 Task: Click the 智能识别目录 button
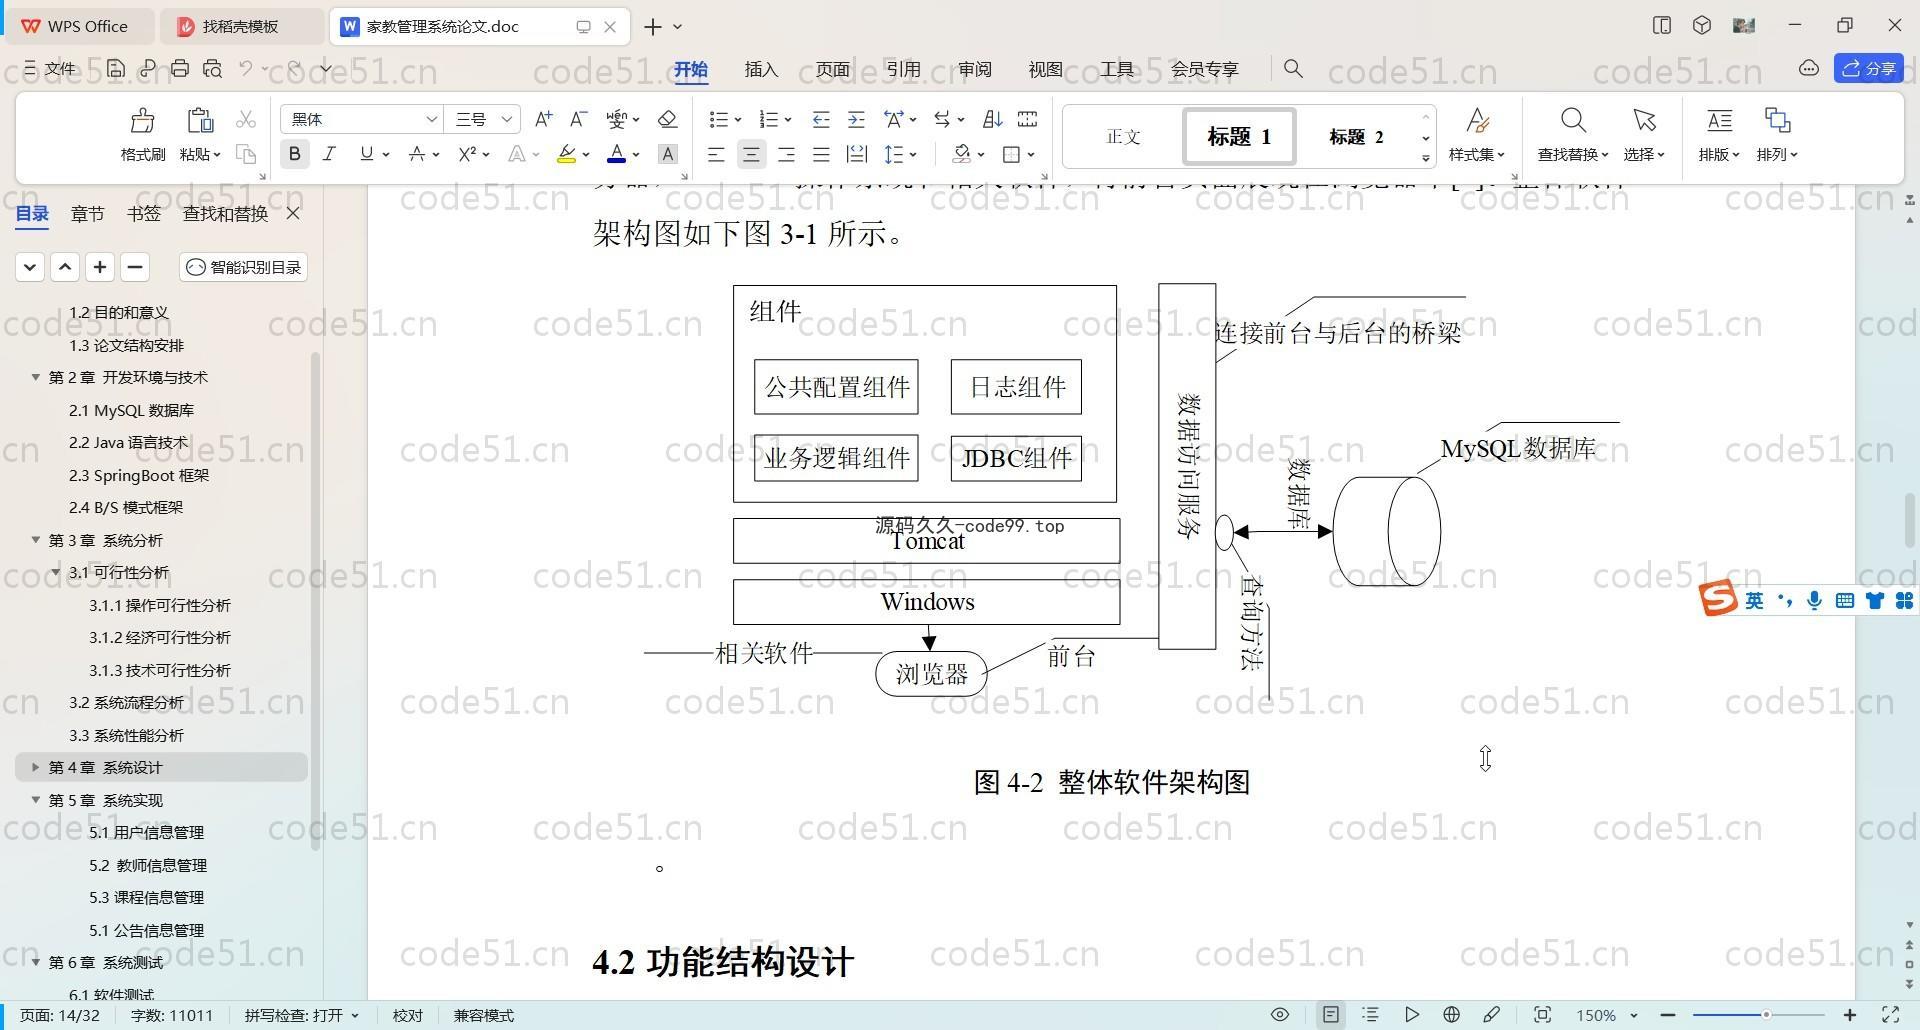244,267
